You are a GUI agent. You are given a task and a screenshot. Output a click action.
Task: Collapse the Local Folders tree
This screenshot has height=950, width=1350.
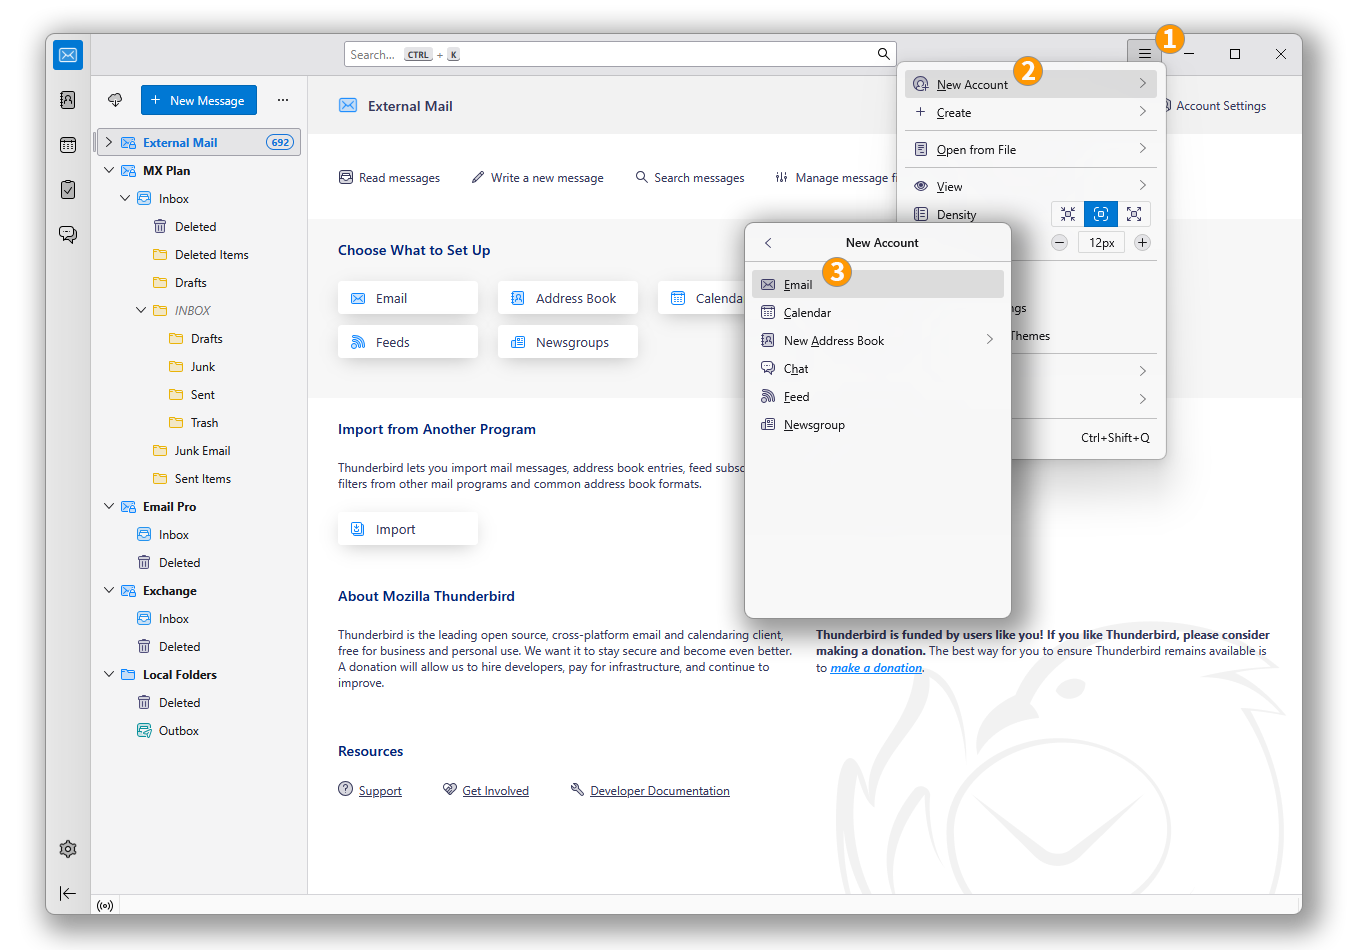109,674
